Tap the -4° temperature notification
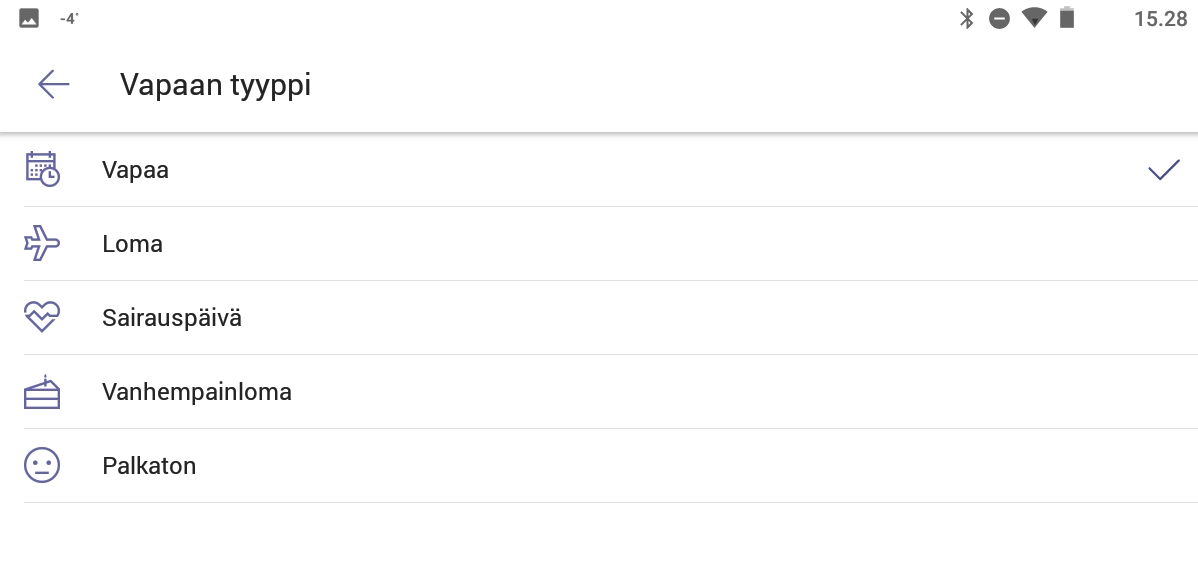 [69, 18]
